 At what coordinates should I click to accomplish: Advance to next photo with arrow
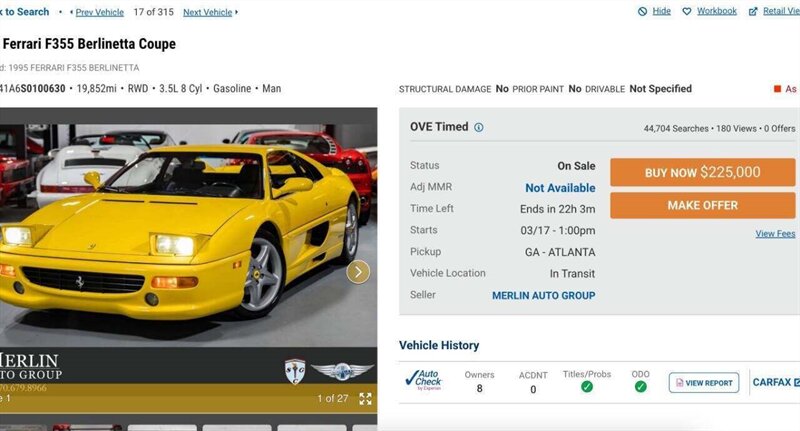click(358, 272)
